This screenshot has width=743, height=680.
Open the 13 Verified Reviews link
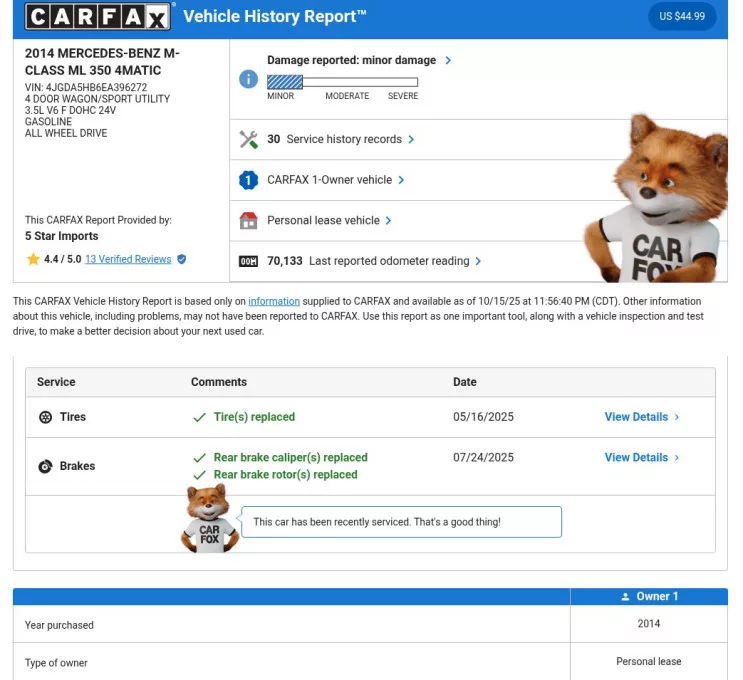[x=128, y=259]
